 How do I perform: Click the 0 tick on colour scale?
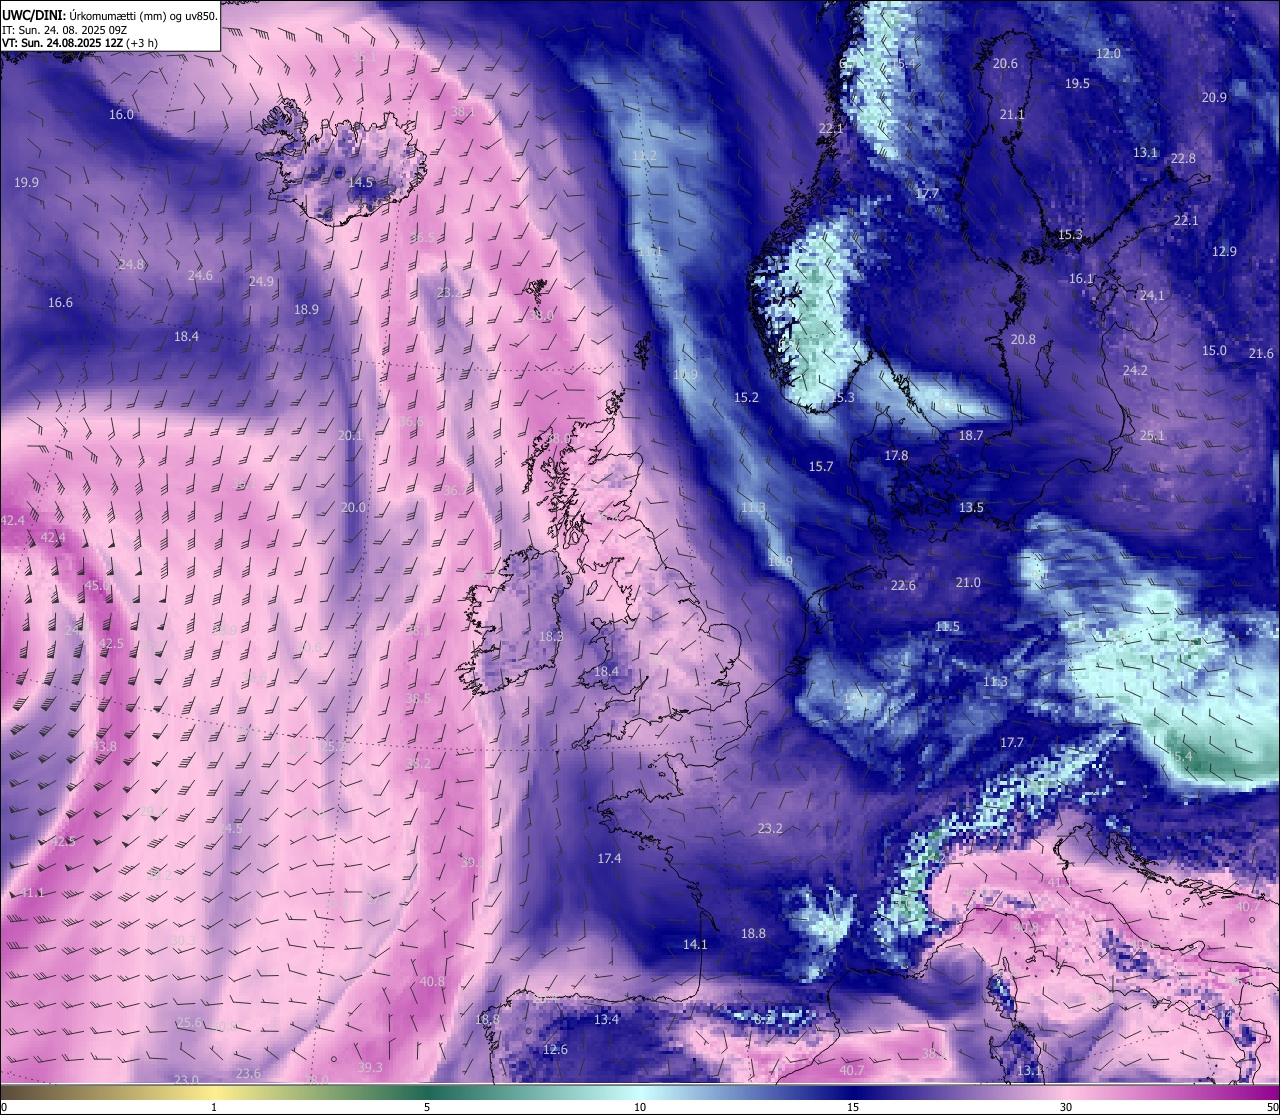click(3, 1107)
